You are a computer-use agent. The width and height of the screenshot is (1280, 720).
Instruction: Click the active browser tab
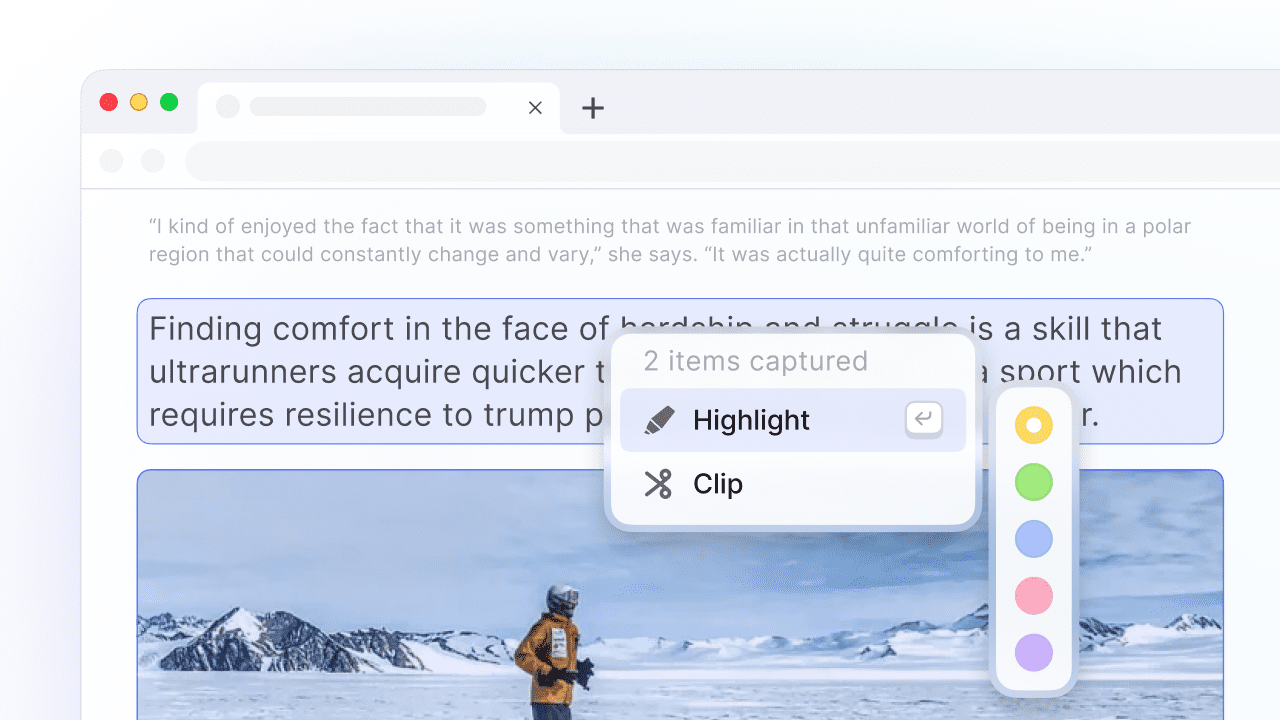(x=379, y=108)
